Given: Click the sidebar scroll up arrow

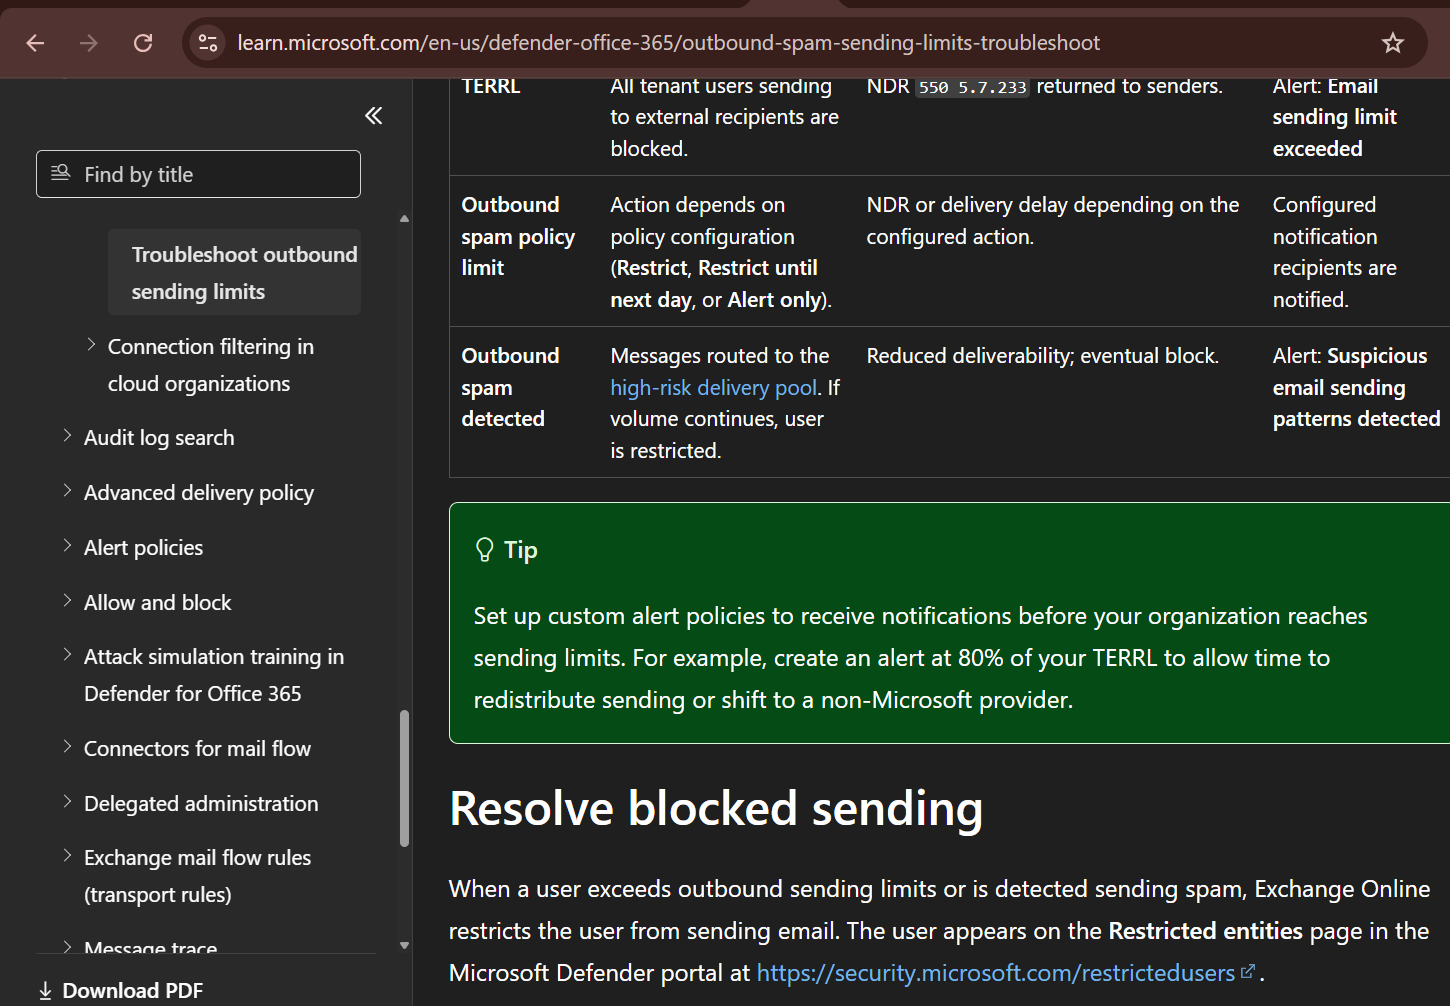Looking at the screenshot, I should [x=404, y=218].
